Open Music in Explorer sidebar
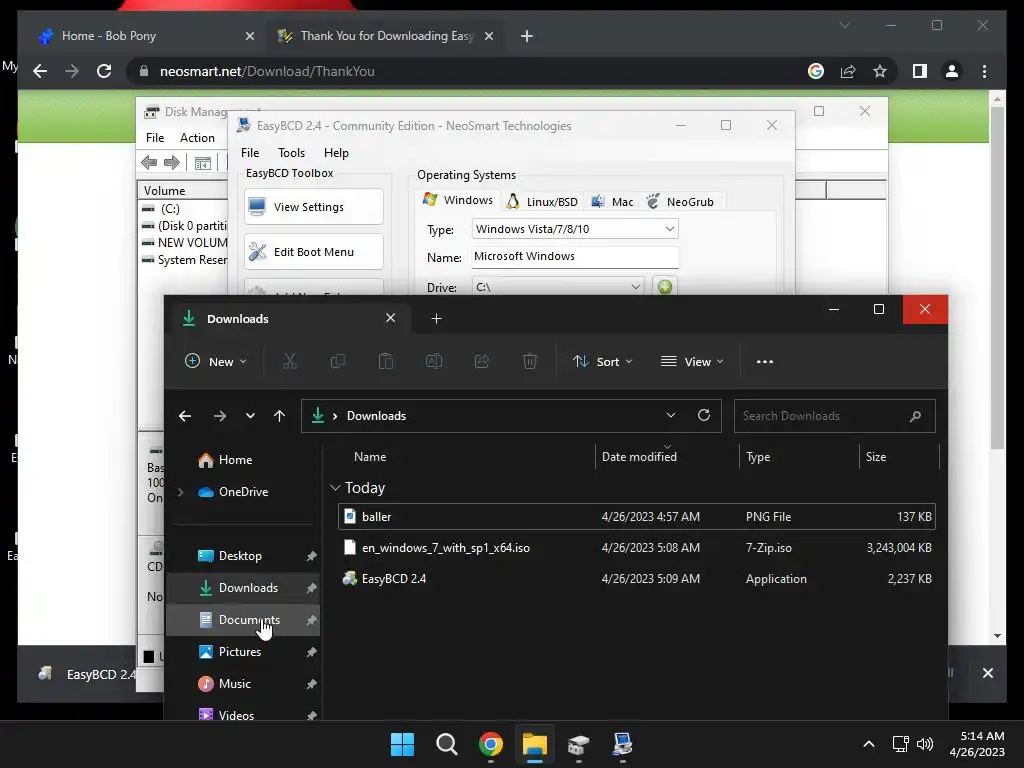1024x768 pixels. pos(243,684)
